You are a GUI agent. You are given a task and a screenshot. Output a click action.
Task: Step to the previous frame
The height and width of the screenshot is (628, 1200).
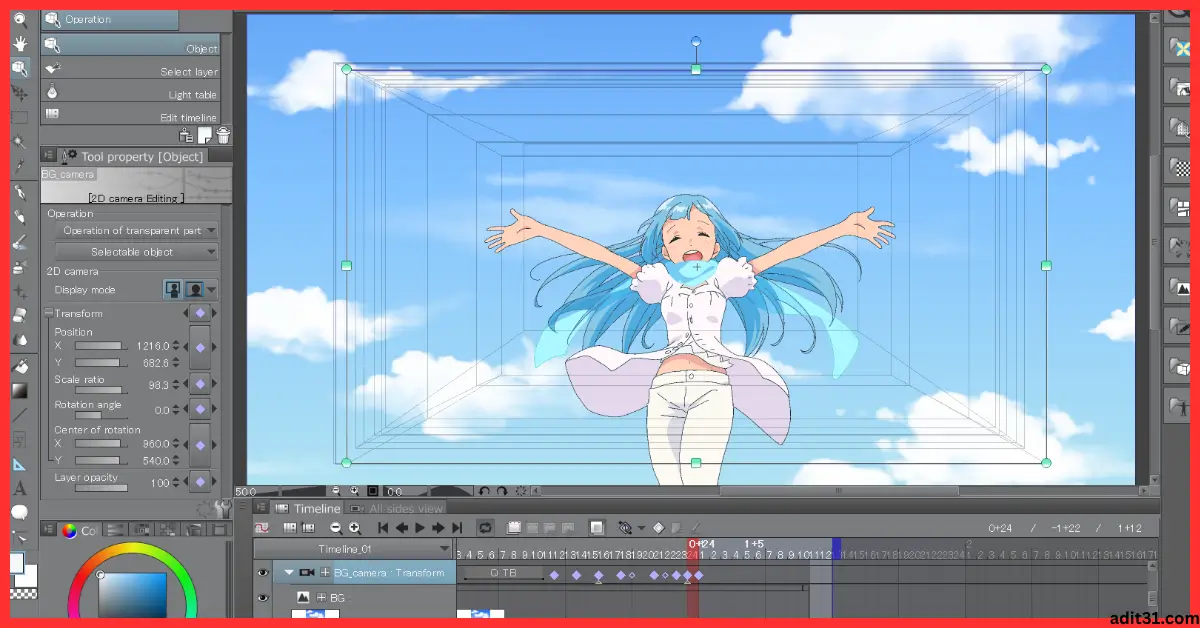pyautogui.click(x=402, y=527)
